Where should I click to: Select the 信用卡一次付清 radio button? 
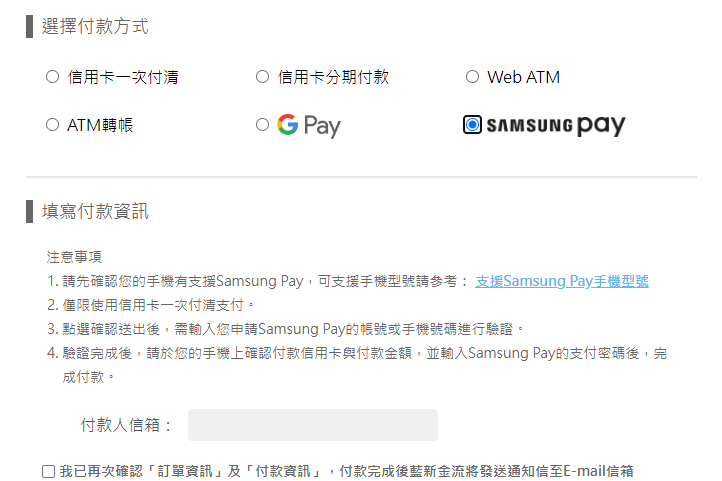[52, 76]
